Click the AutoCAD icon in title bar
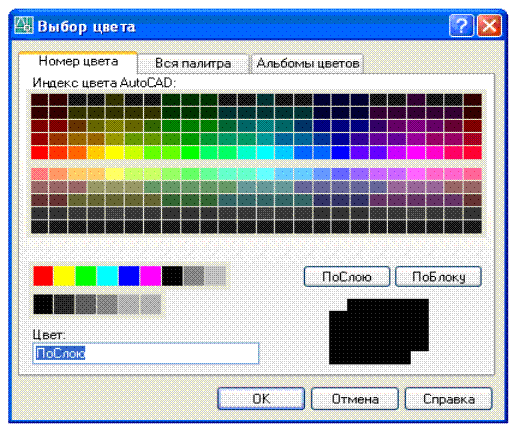Screen dimensions: 520x433 pyautogui.click(x=24, y=25)
